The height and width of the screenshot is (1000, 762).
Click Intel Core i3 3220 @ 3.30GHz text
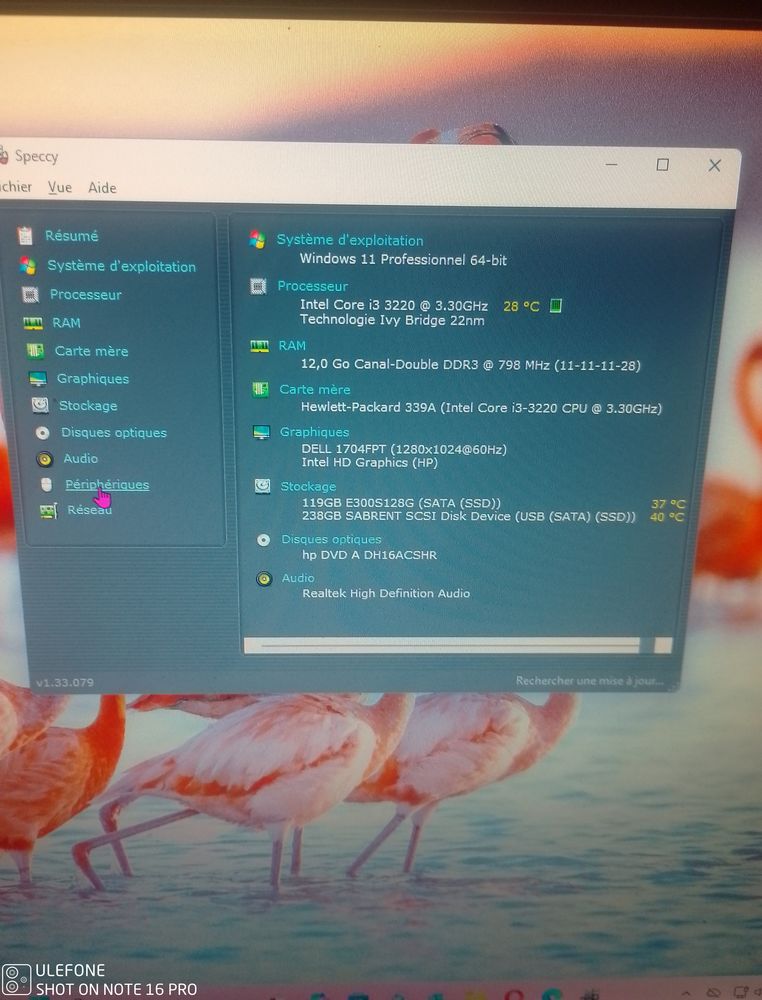393,305
